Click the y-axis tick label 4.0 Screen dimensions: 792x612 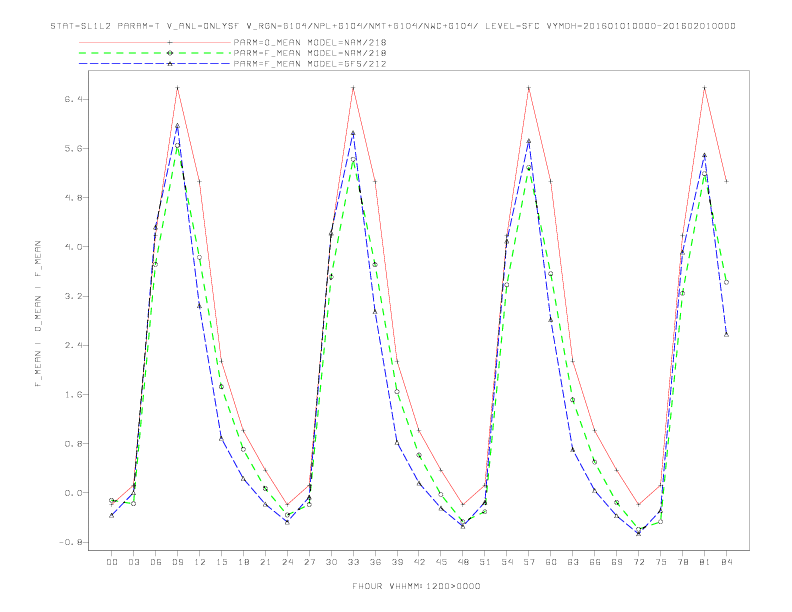73,247
